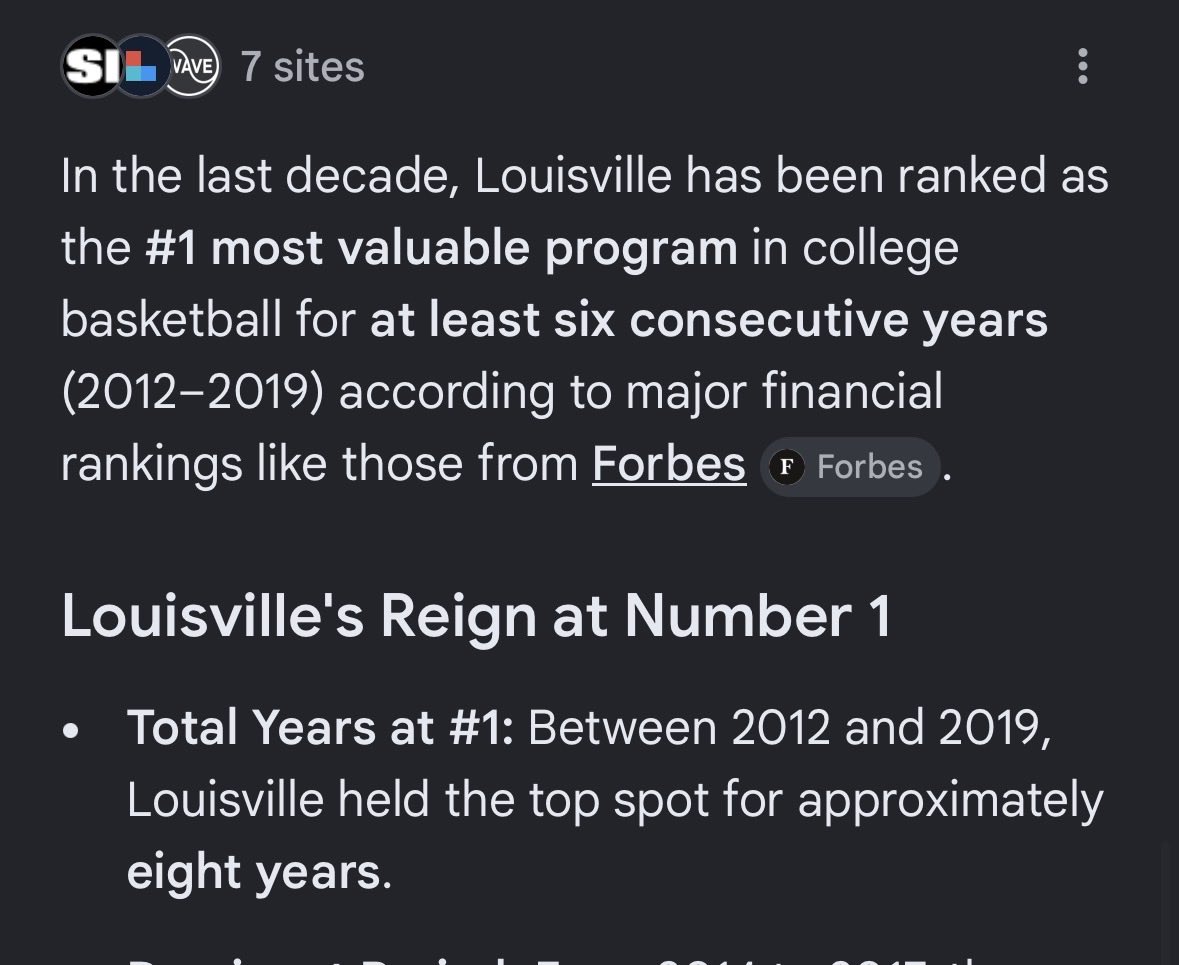Open the WAVE source icon
Image resolution: width=1179 pixels, height=965 pixels.
(192, 66)
